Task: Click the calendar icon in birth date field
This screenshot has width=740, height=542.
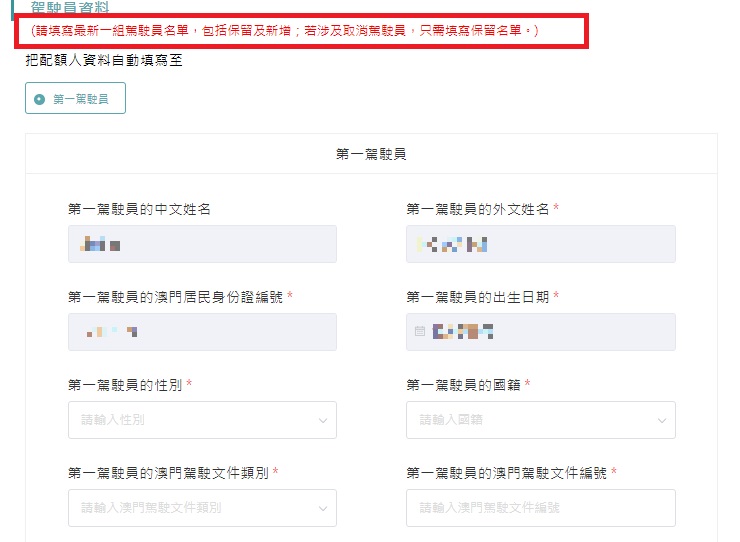Action: (420, 332)
